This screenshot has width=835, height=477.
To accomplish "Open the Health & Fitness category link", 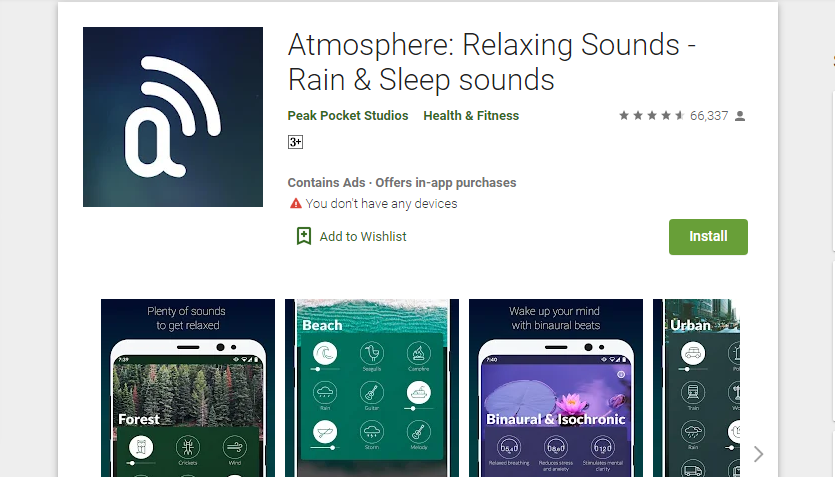I will (x=471, y=116).
